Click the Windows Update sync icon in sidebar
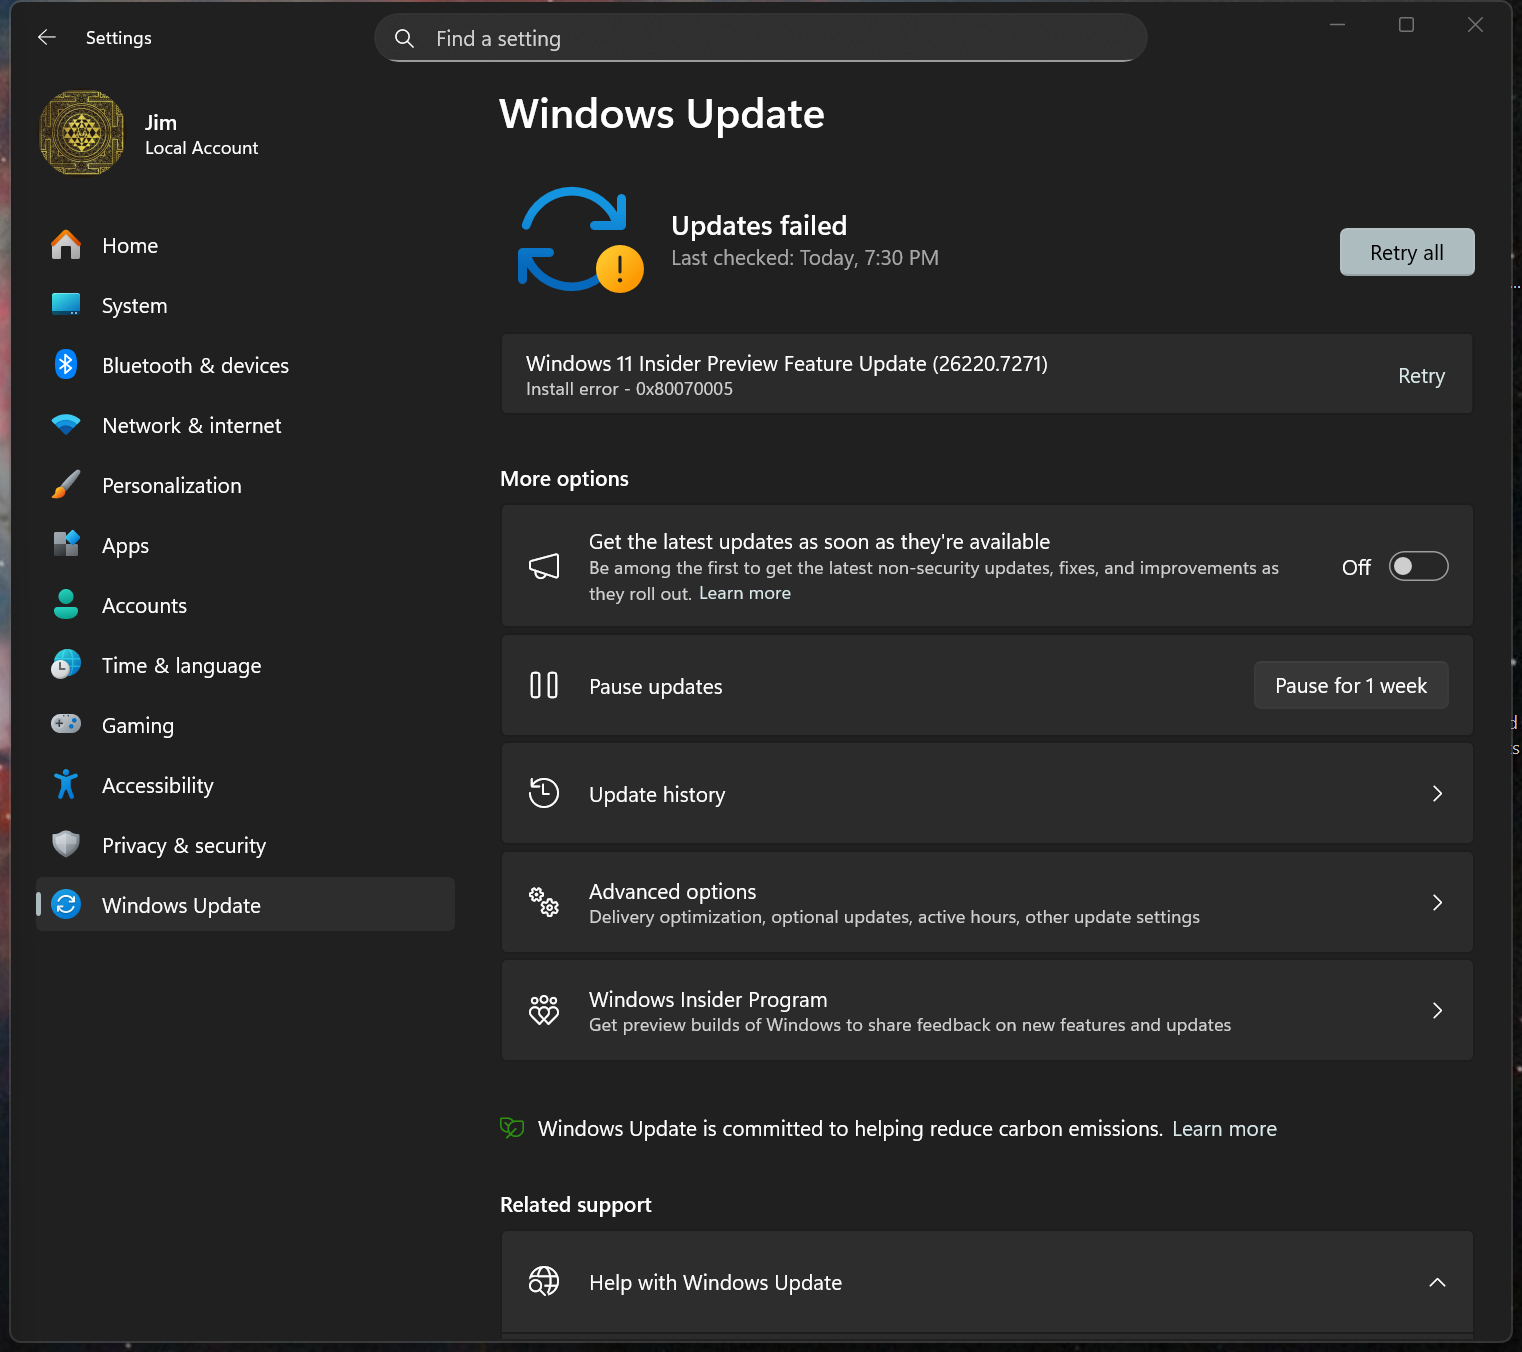This screenshot has width=1522, height=1352. (66, 905)
